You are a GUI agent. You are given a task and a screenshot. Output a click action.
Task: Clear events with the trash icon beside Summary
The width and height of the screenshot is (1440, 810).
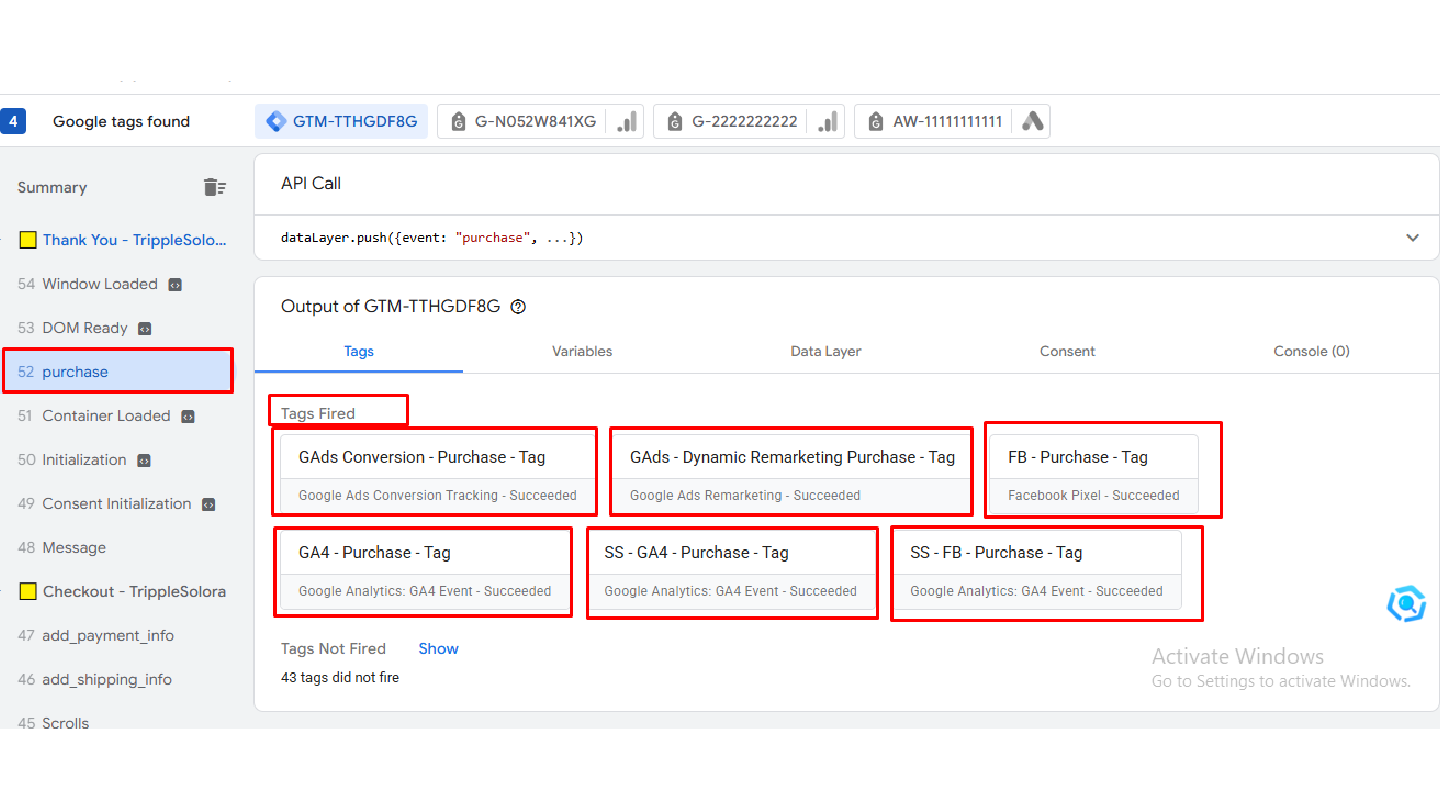pyautogui.click(x=215, y=187)
